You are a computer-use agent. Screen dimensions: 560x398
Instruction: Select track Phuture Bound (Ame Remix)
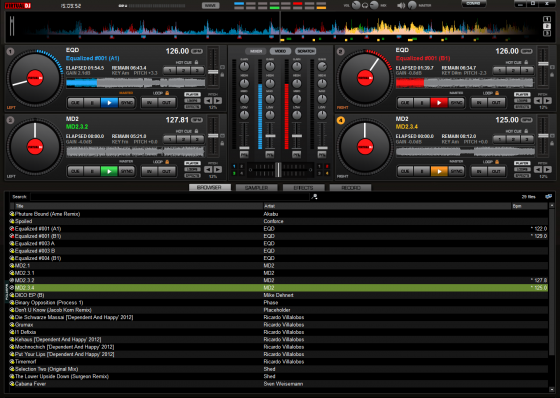tap(279, 214)
